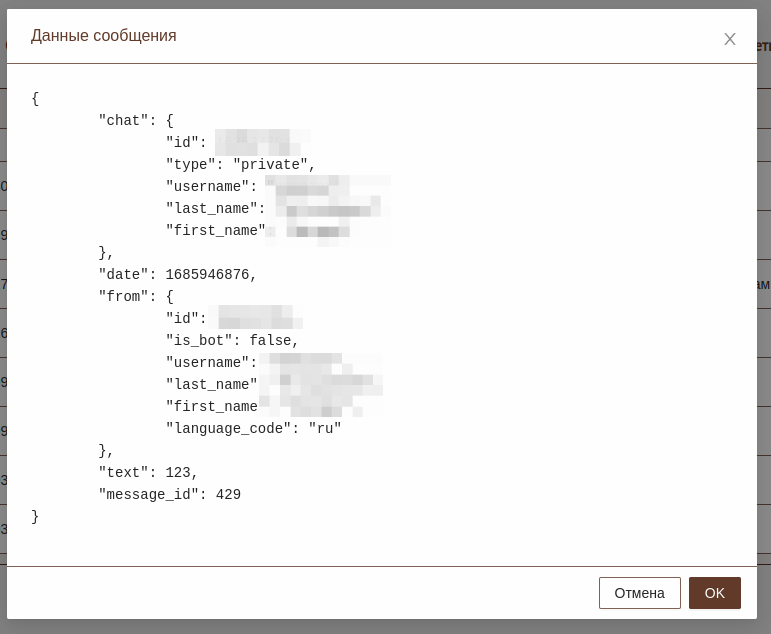Click the blurred id value inside from object

coord(258,319)
